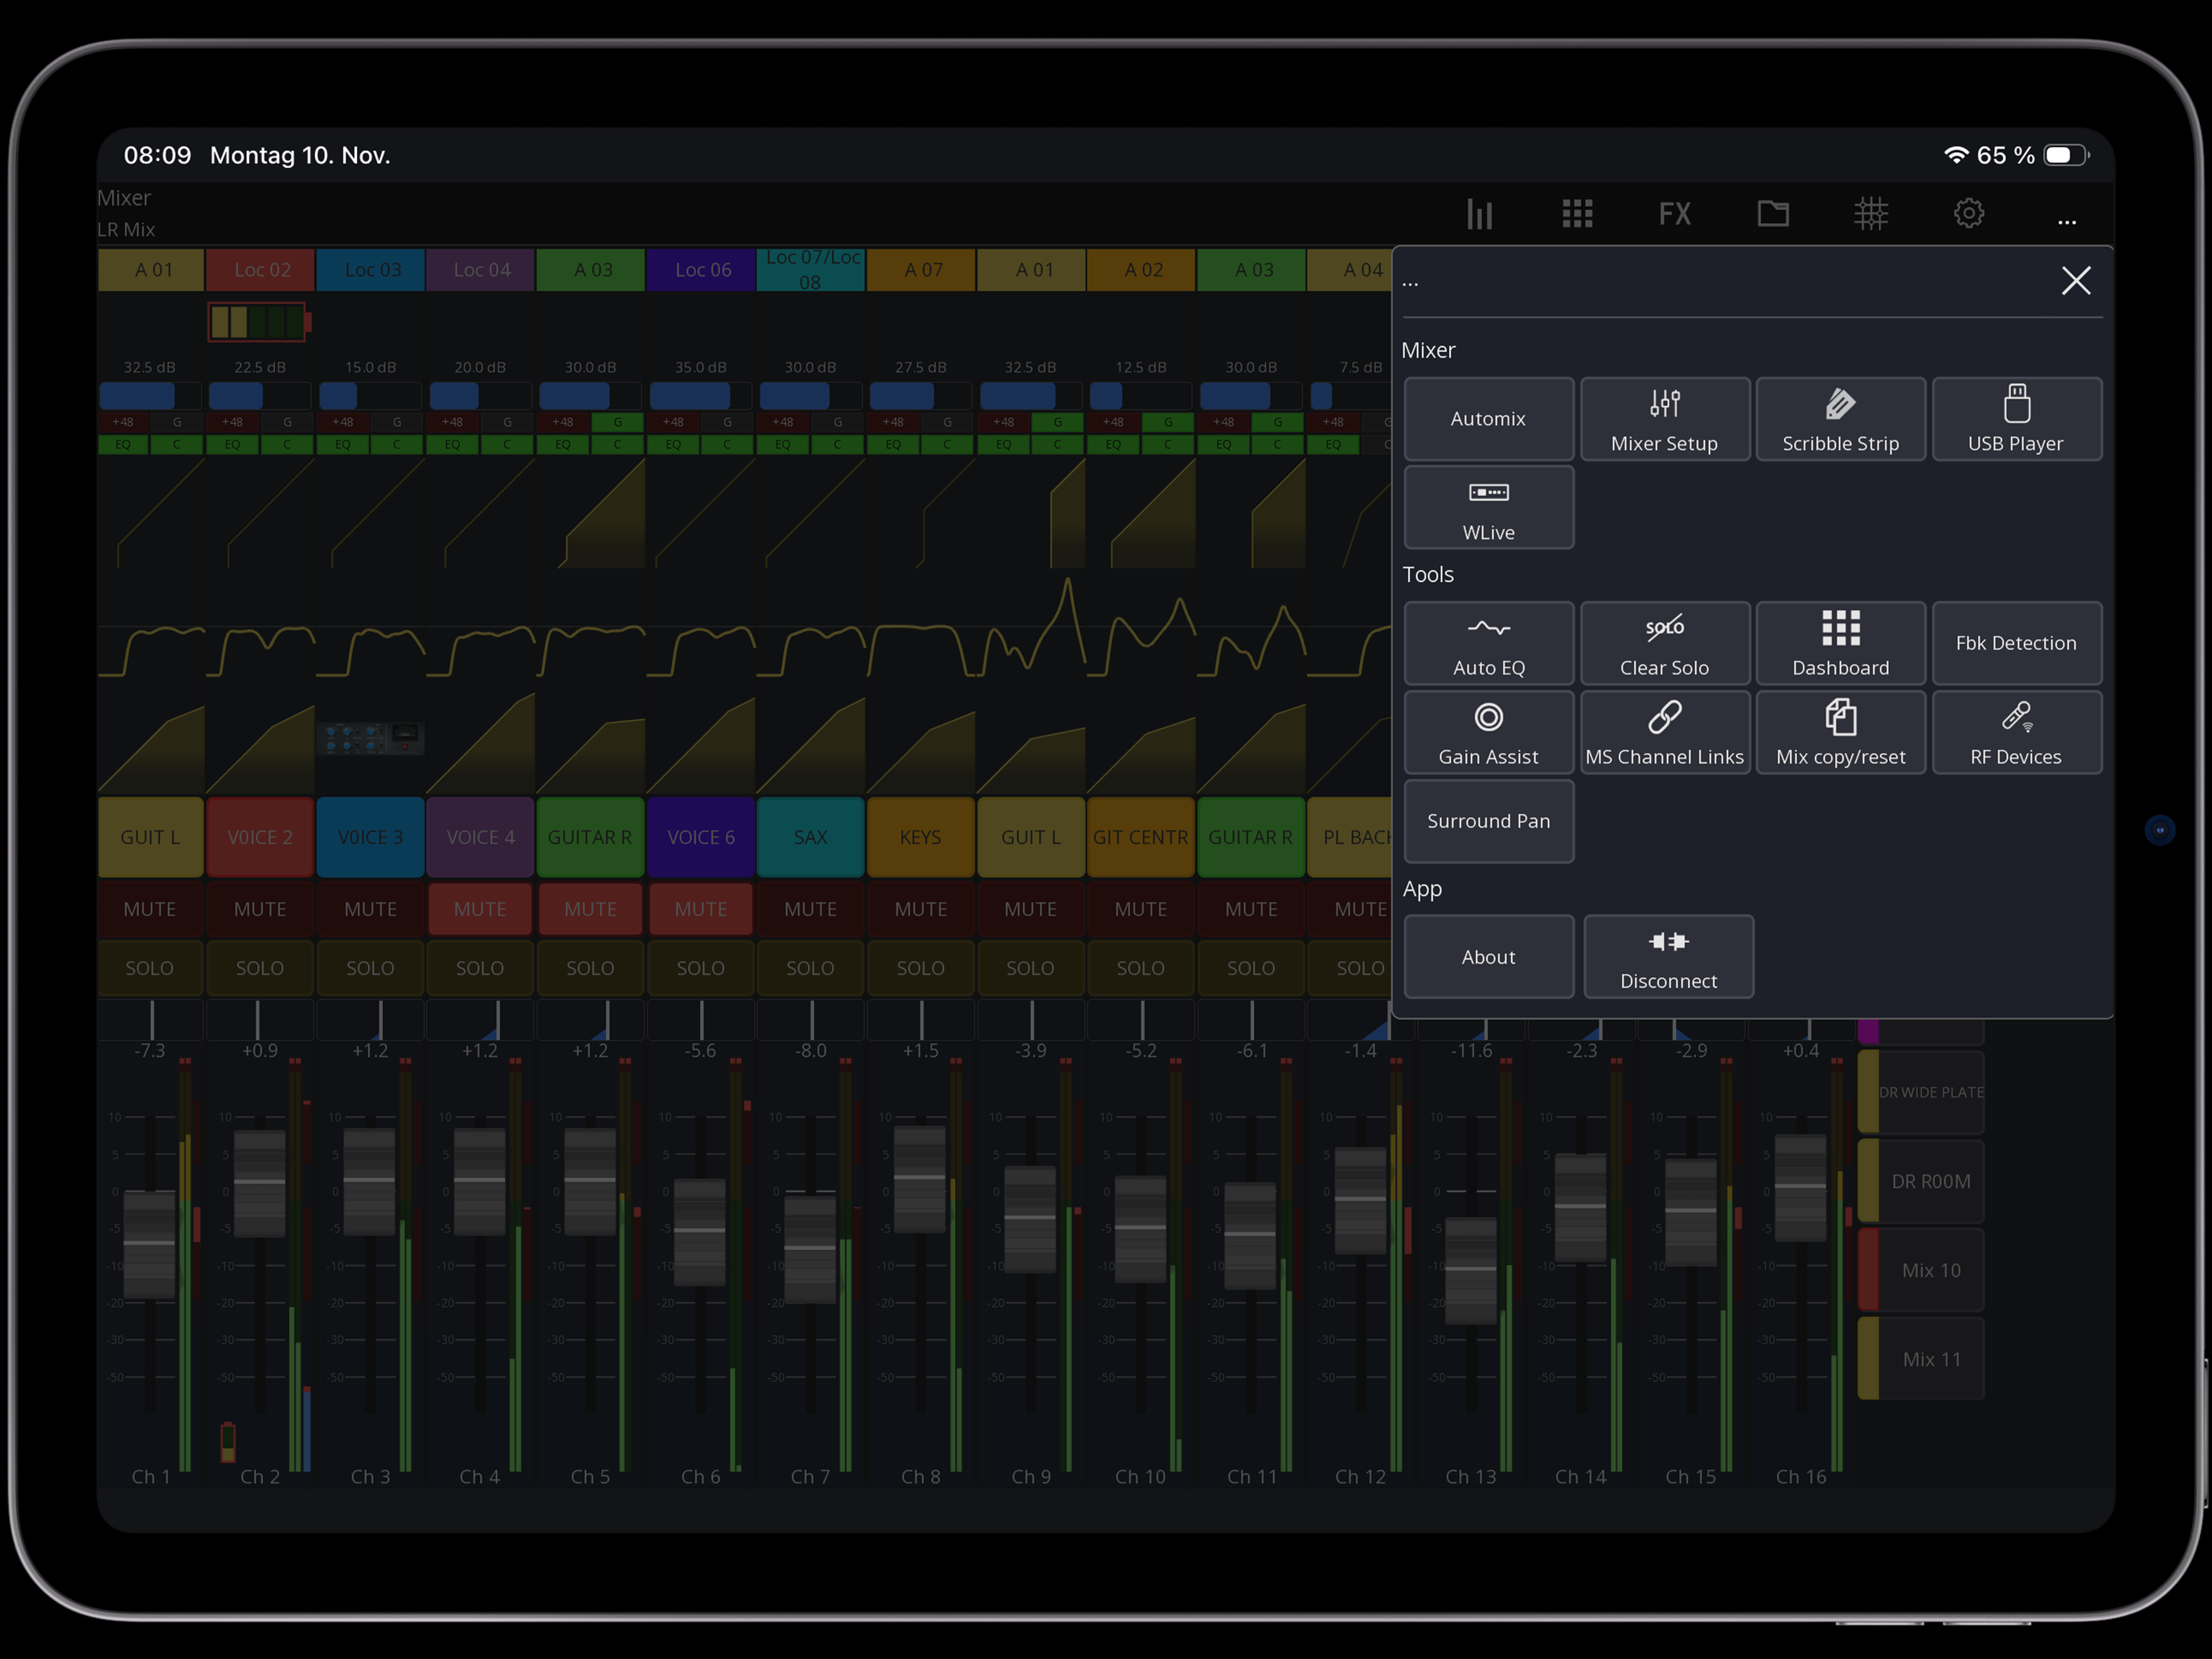Image resolution: width=2212 pixels, height=1659 pixels.
Task: Open Mixer Setup tool
Action: 1664,419
